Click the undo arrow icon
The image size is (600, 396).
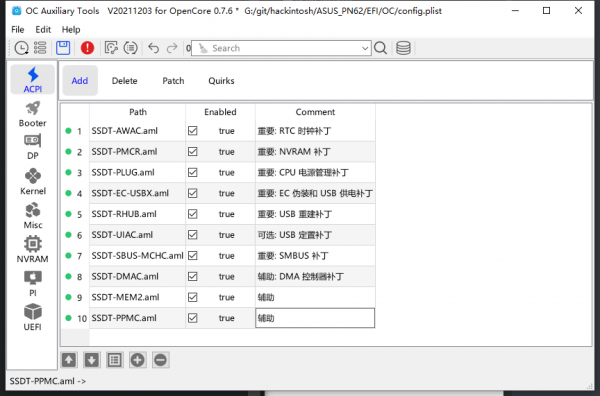(153, 48)
